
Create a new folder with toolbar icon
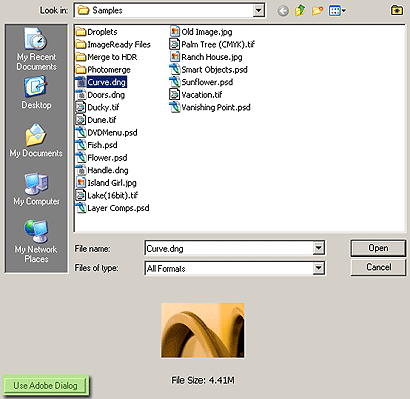(317, 11)
